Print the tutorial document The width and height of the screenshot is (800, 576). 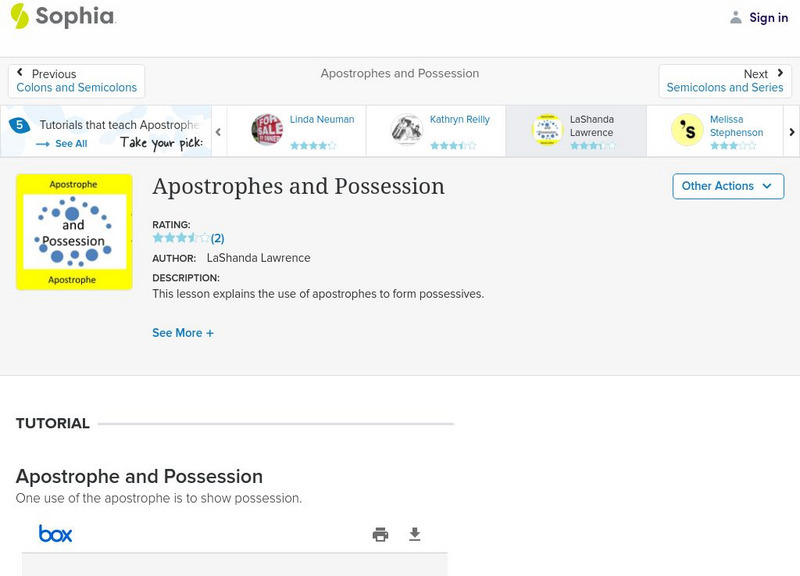(380, 535)
